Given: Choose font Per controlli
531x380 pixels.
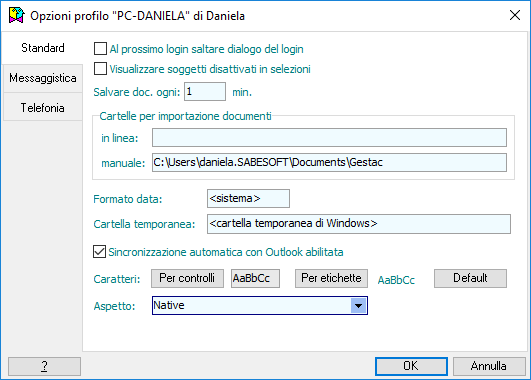Looking at the screenshot, I should [x=187, y=278].
